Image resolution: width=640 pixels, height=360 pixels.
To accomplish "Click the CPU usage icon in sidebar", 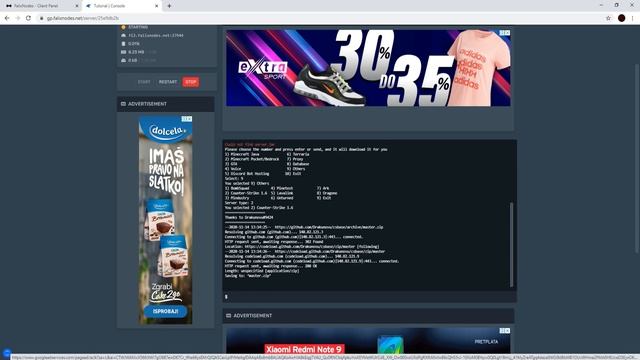I will click(123, 44).
